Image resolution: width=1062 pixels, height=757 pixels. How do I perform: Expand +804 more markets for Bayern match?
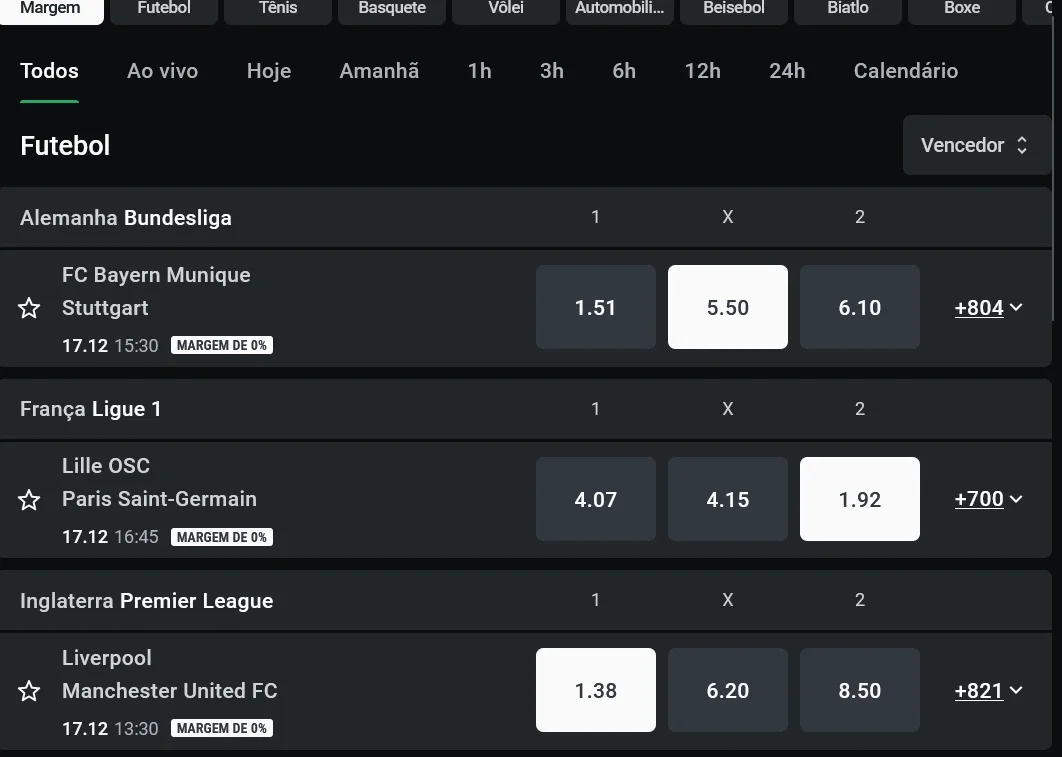pos(988,308)
